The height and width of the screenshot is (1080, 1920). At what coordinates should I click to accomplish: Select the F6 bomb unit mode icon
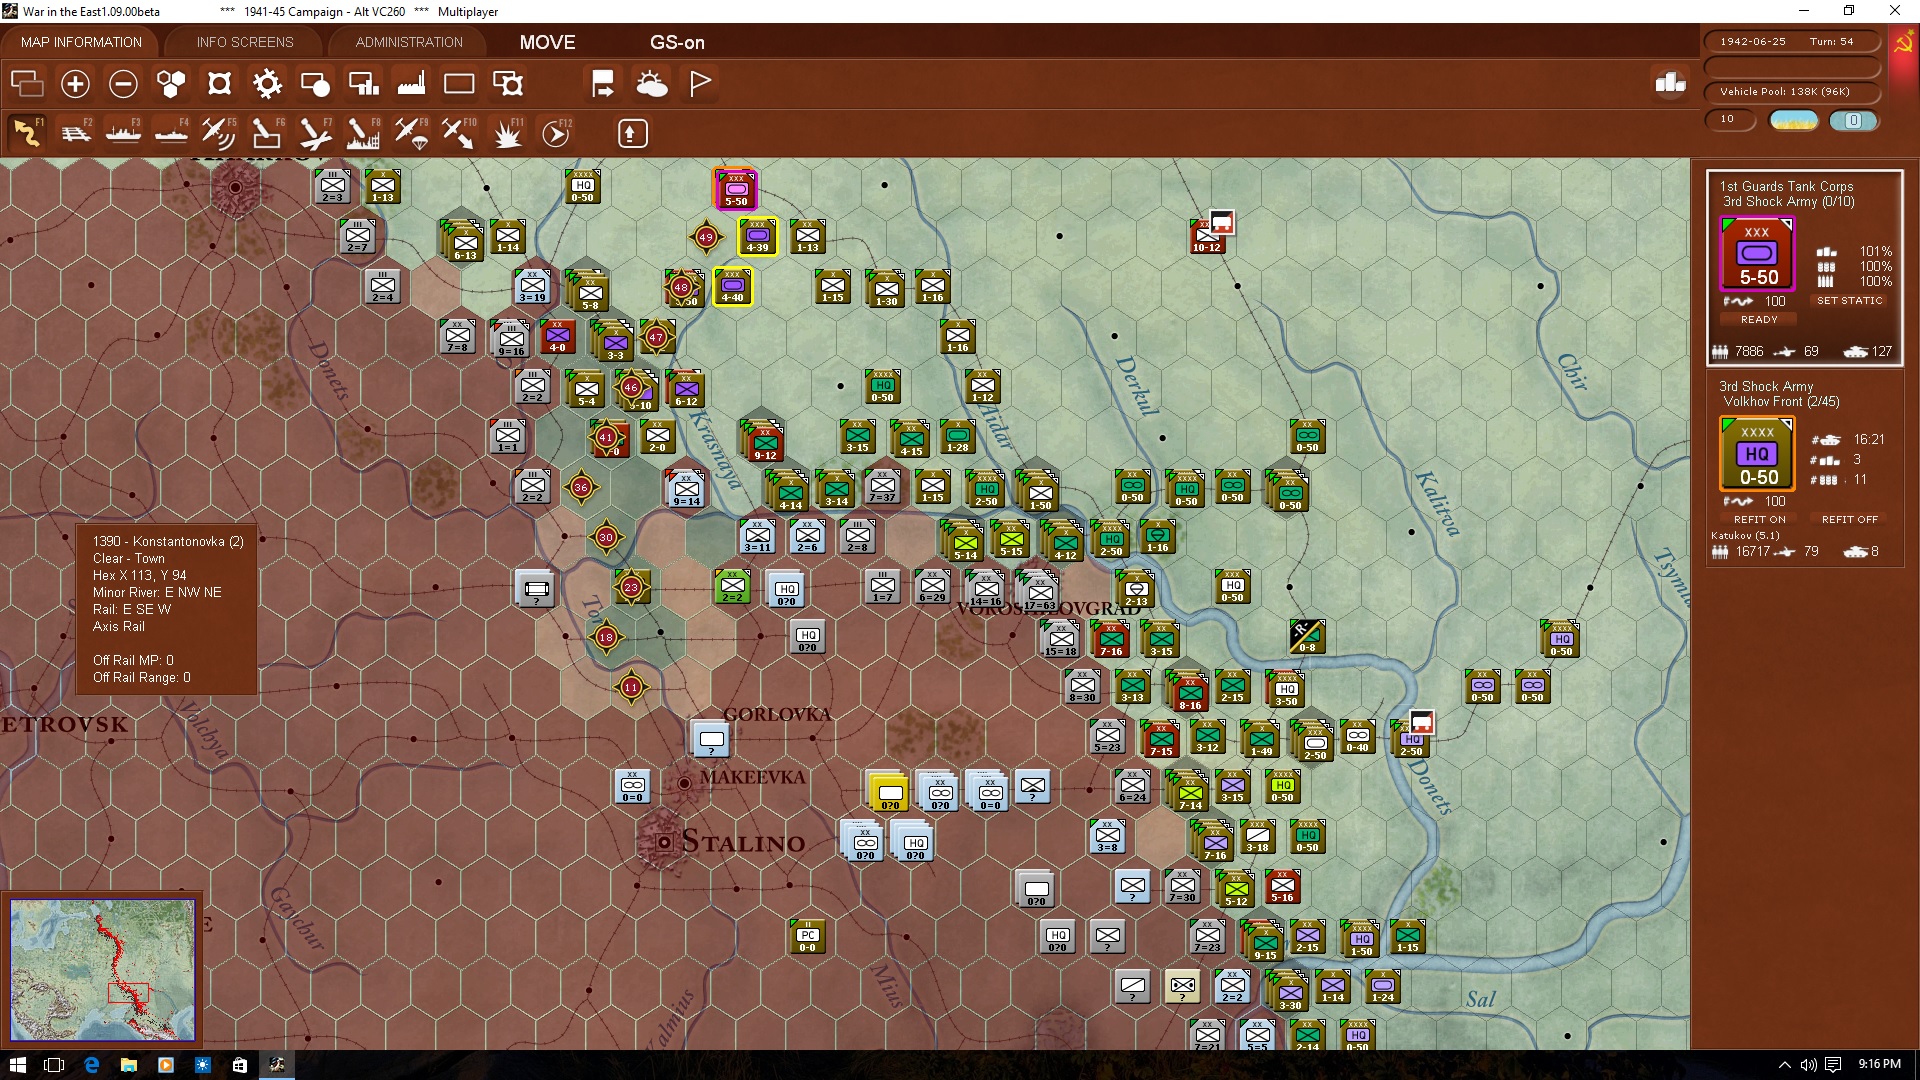click(267, 133)
